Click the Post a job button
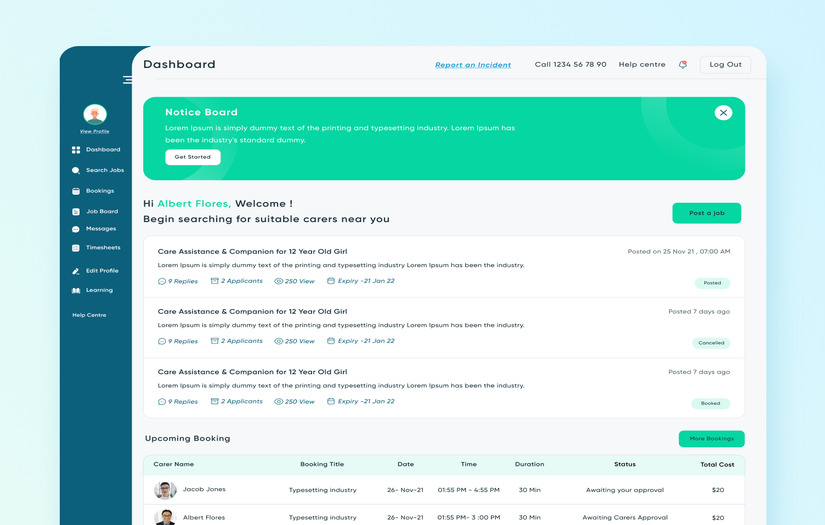 click(x=707, y=213)
